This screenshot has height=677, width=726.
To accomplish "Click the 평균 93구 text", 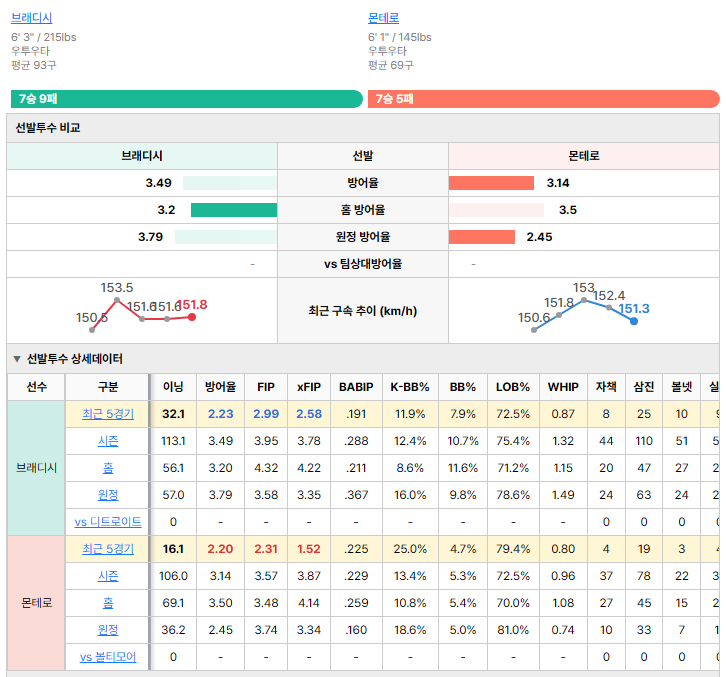I will [x=34, y=65].
